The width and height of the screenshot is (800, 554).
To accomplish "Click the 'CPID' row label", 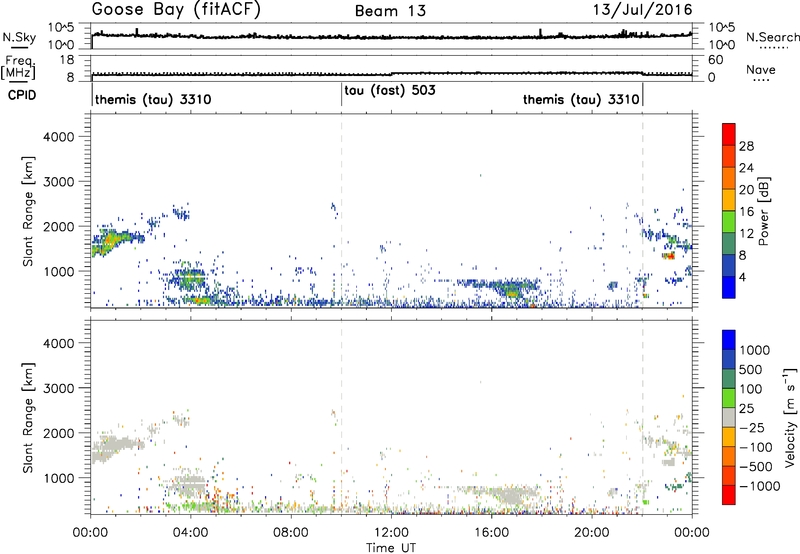I will point(22,95).
